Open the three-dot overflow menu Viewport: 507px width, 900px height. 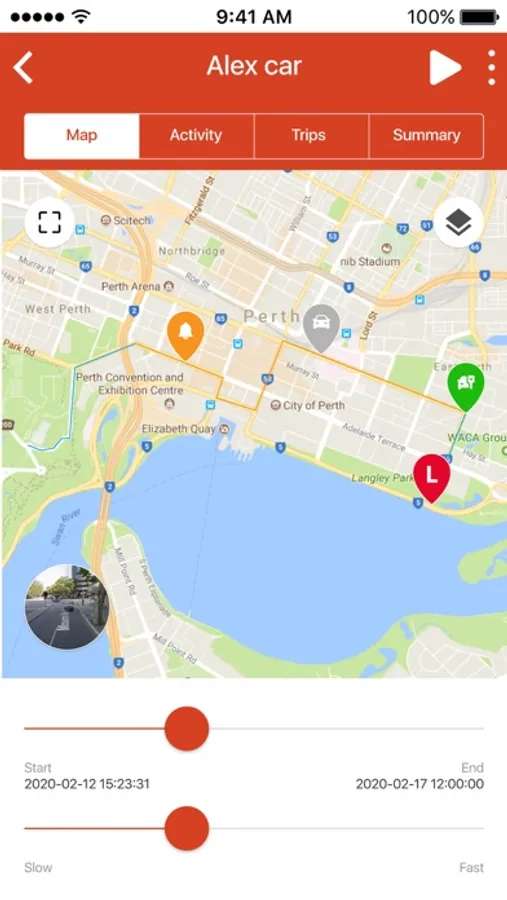(491, 67)
